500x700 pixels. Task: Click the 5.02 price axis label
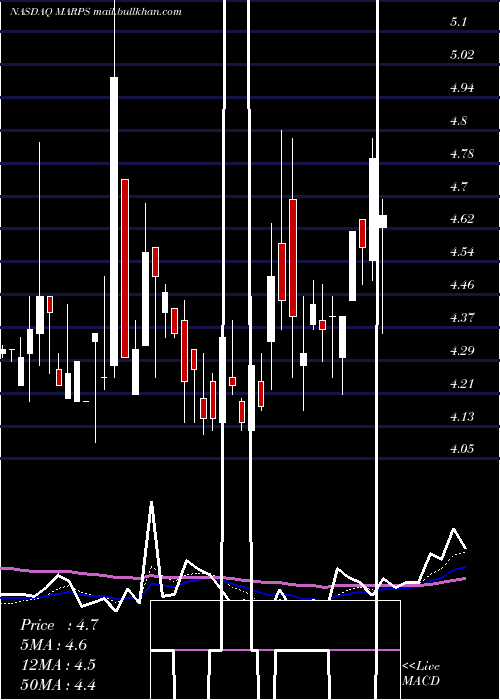coord(462,55)
